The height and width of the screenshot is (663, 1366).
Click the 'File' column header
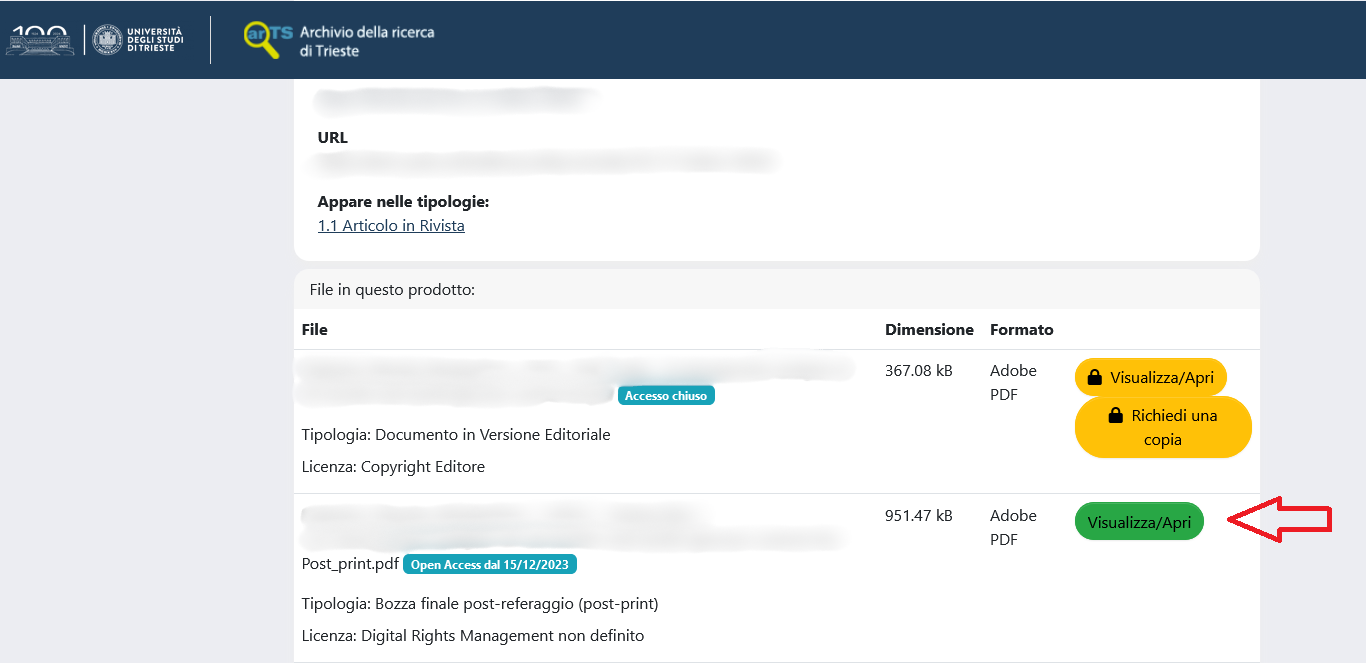click(x=314, y=330)
